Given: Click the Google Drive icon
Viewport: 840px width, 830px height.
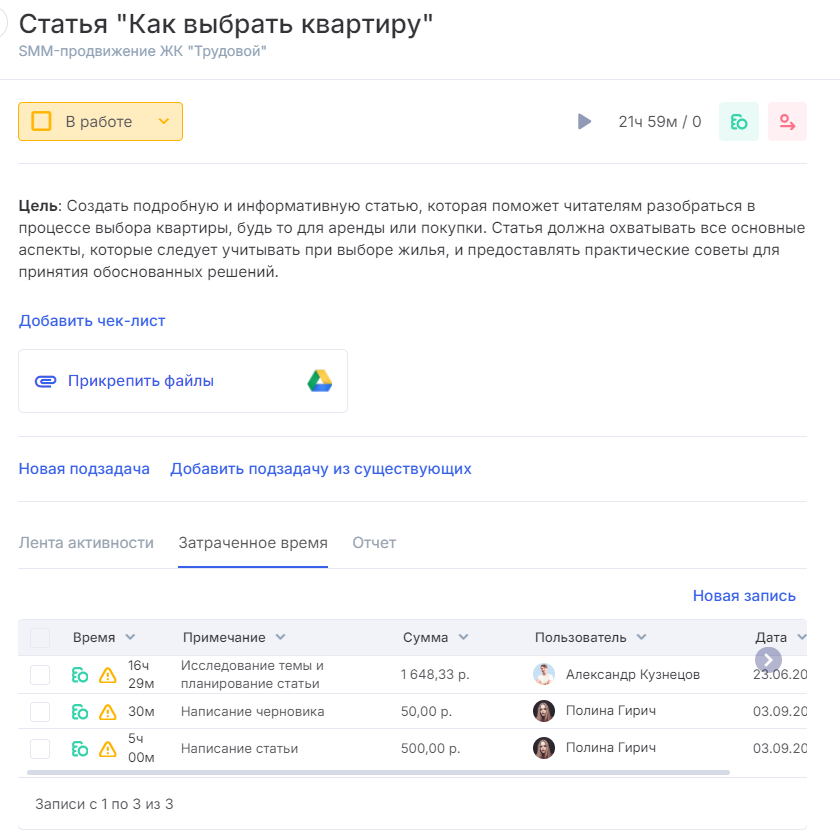Looking at the screenshot, I should [319, 381].
